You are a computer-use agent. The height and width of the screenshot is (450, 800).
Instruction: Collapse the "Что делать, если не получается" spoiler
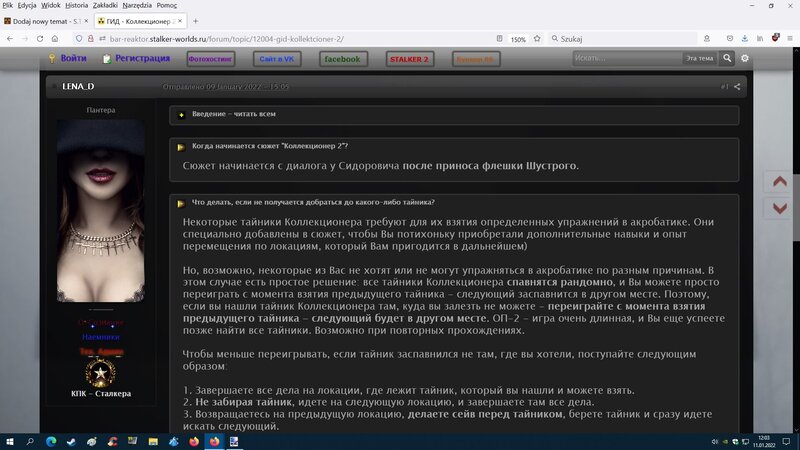(182, 203)
